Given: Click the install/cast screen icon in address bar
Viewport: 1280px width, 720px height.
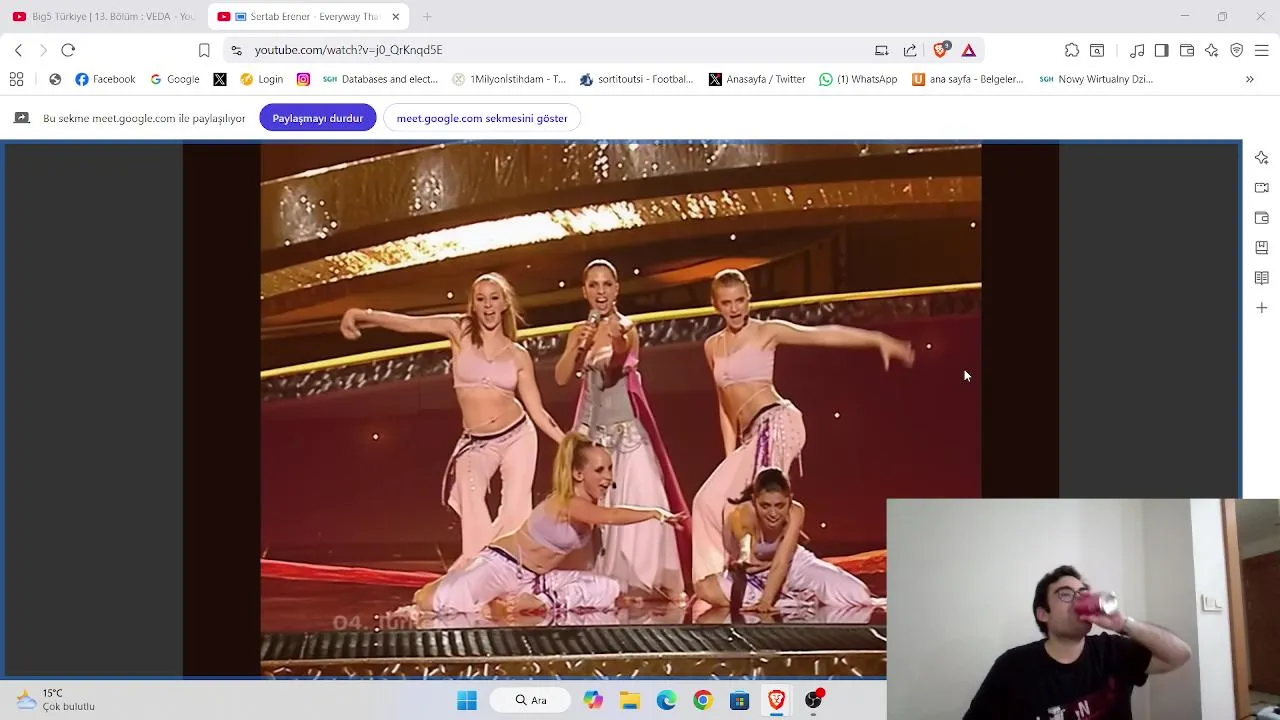Looking at the screenshot, I should coord(882,50).
